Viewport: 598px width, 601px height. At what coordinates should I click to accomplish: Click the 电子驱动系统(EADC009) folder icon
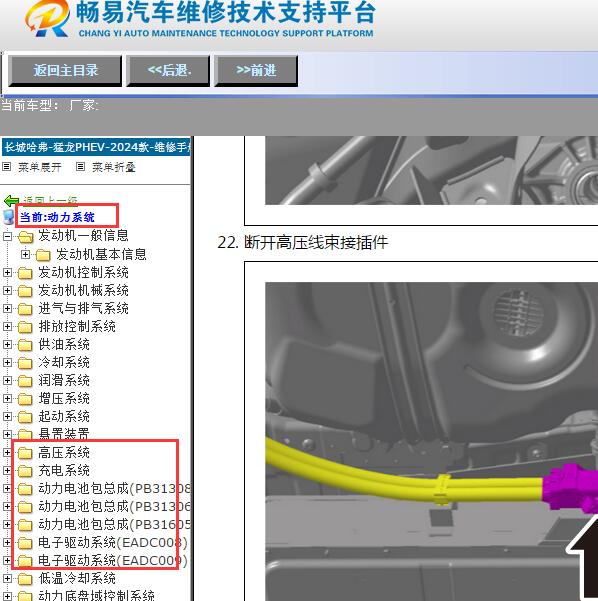click(25, 561)
